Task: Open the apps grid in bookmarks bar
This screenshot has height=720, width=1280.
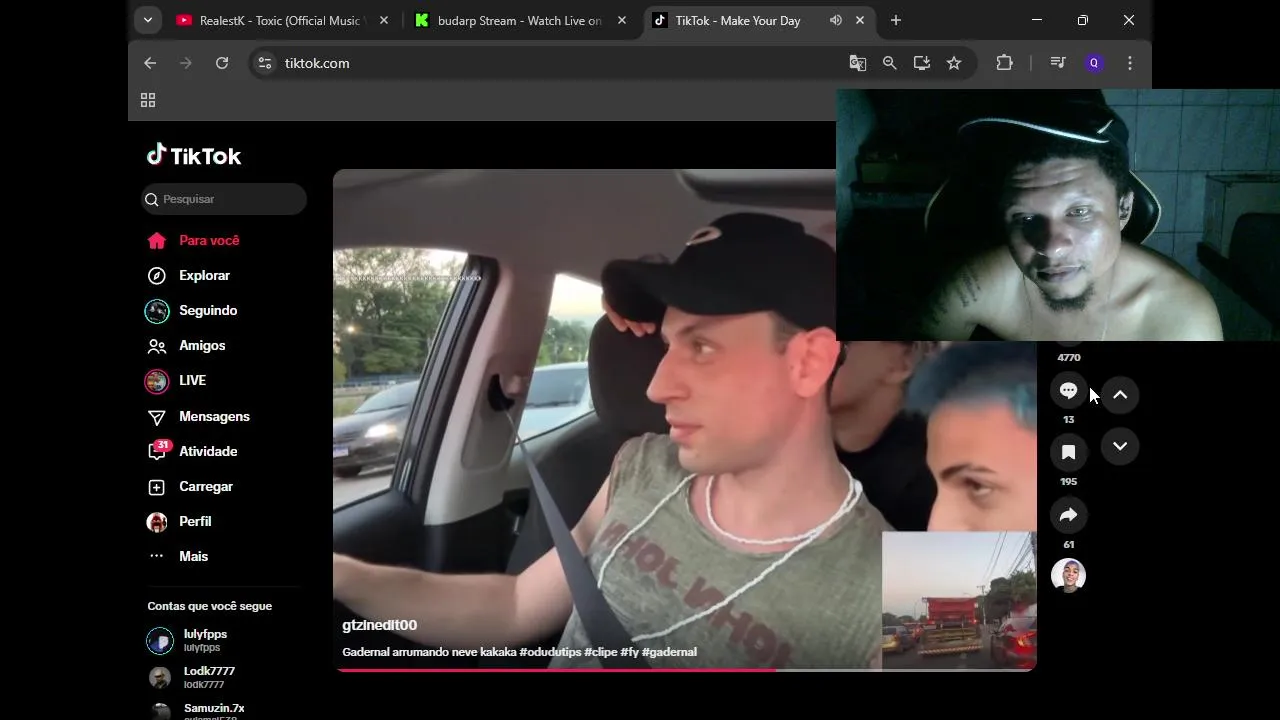Action: tap(148, 100)
